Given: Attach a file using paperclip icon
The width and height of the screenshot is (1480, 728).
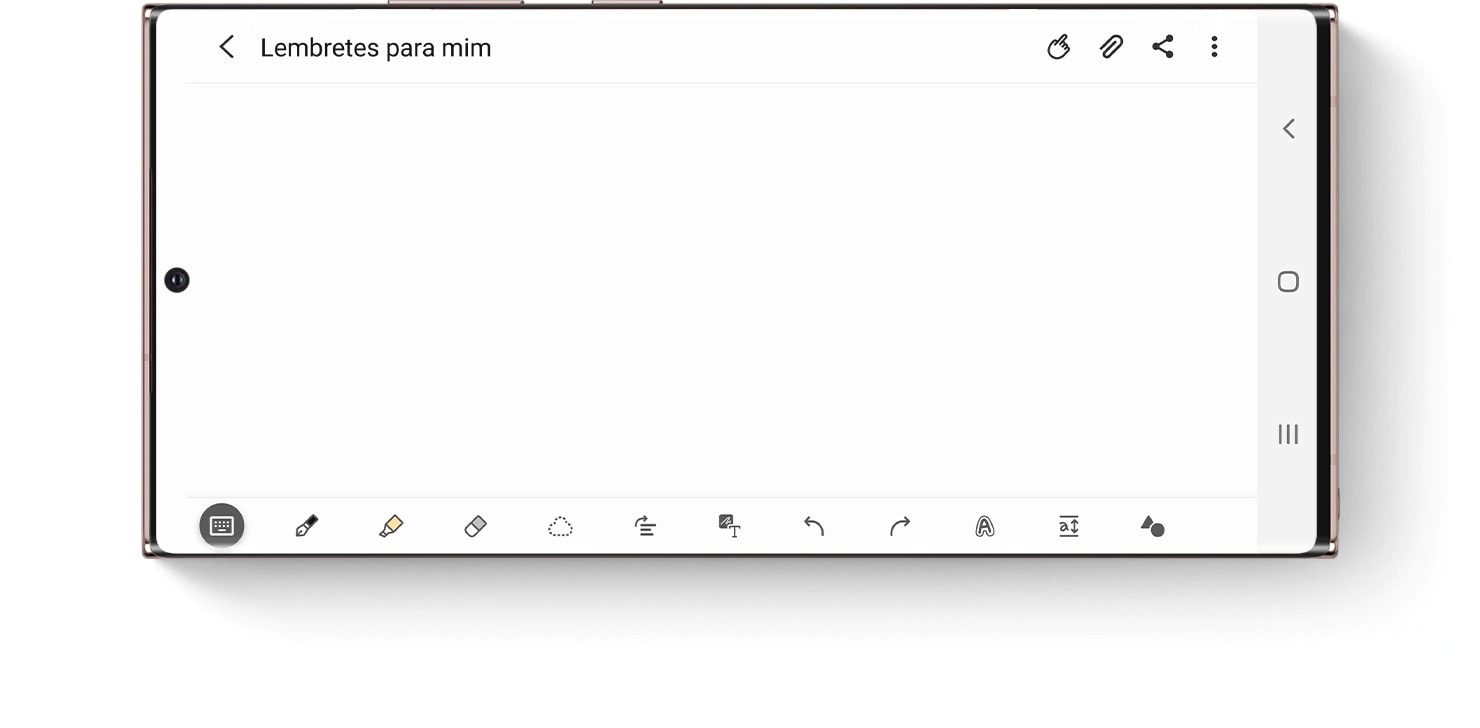Looking at the screenshot, I should point(1111,47).
